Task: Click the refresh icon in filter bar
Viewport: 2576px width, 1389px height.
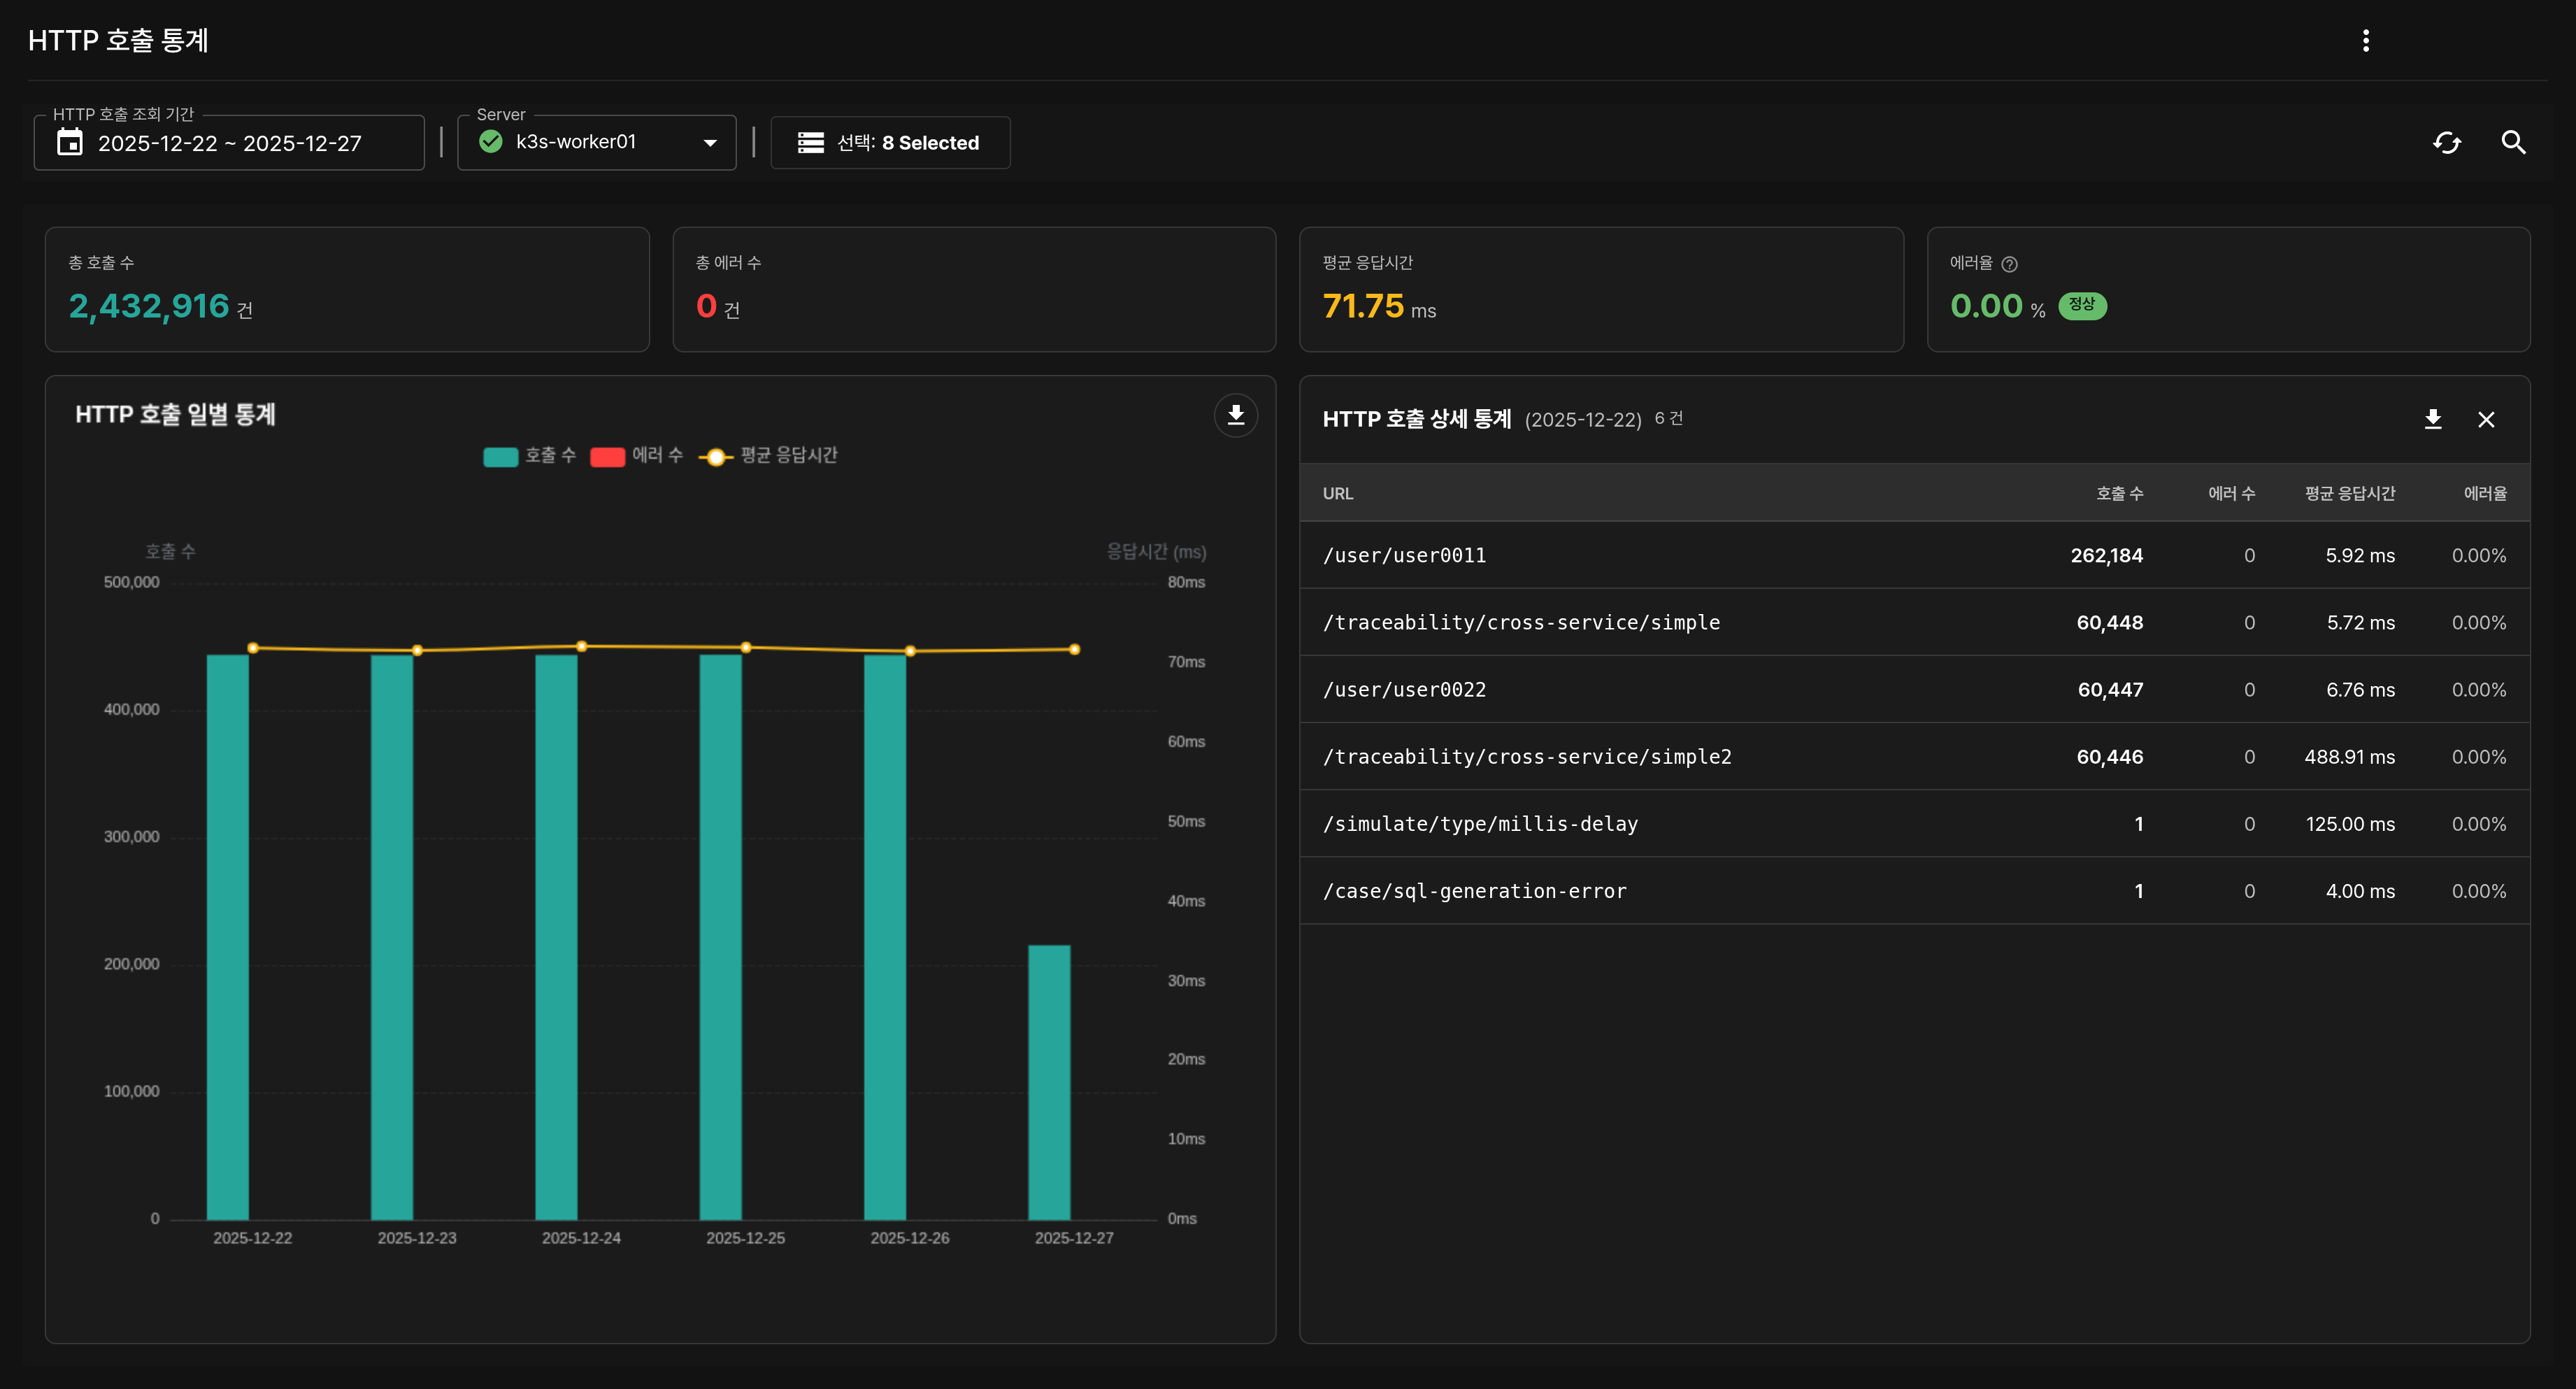Action: [x=2446, y=143]
